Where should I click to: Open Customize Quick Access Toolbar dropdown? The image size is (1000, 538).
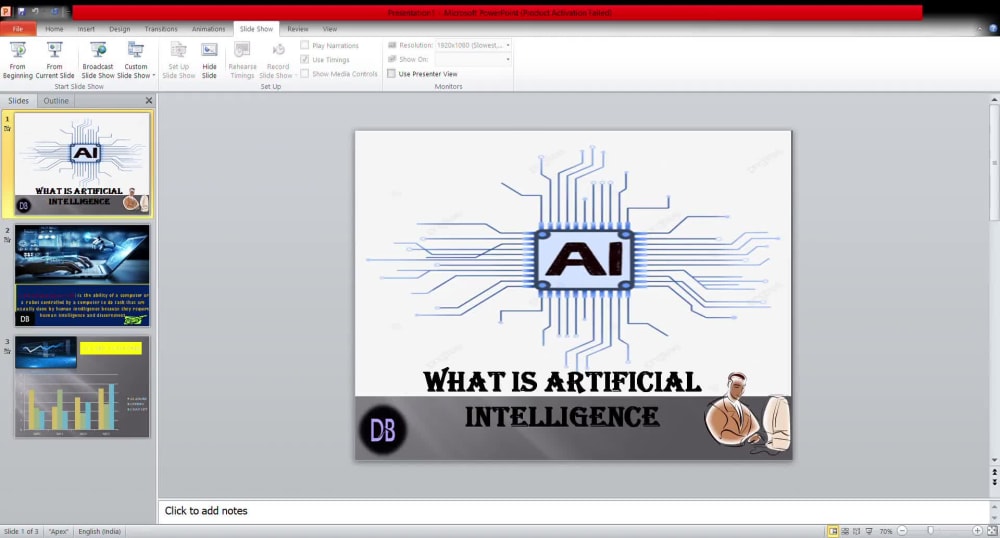coord(66,11)
